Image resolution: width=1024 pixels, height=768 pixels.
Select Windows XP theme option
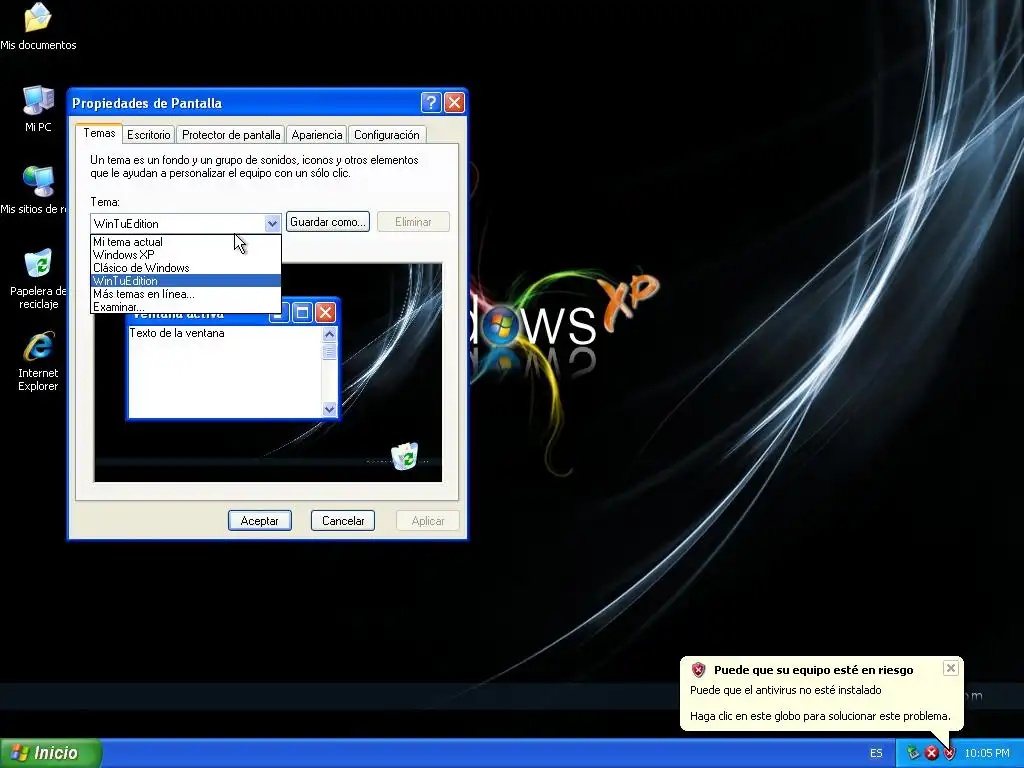pos(185,255)
